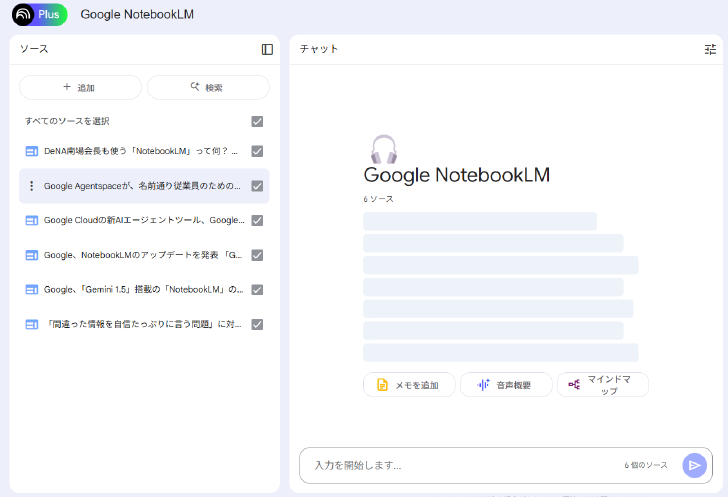Open the マインドマップ mind map button
This screenshot has width=728, height=497.
coord(603,385)
